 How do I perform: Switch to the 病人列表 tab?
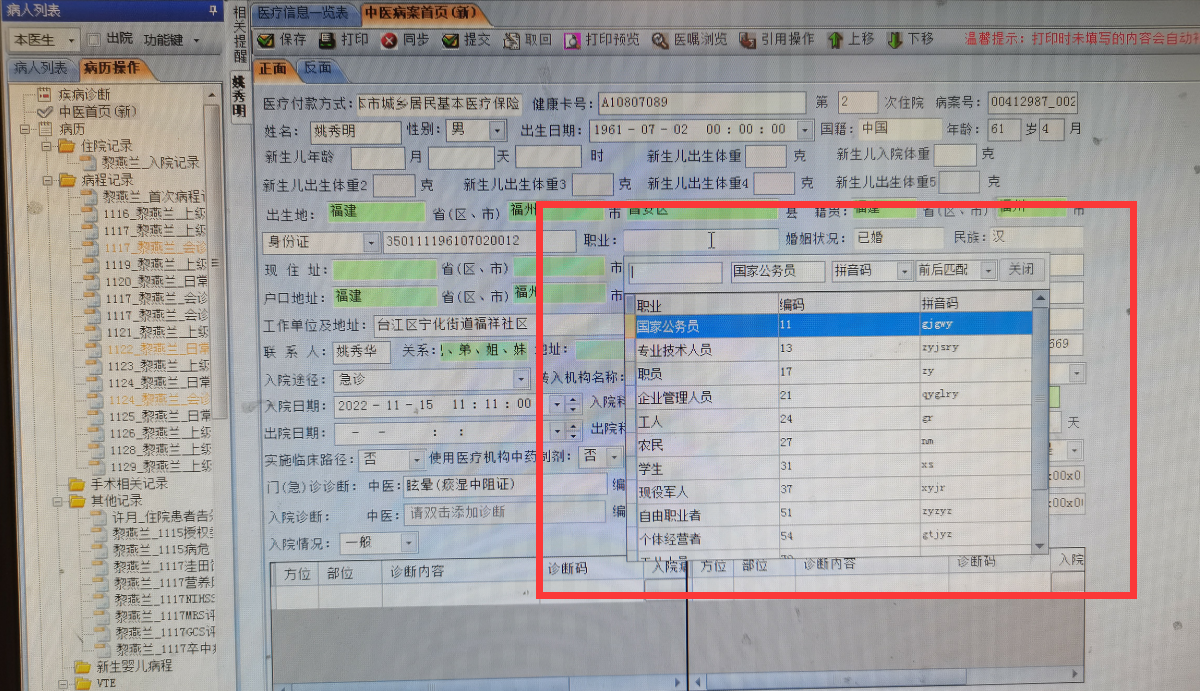pyautogui.click(x=40, y=68)
